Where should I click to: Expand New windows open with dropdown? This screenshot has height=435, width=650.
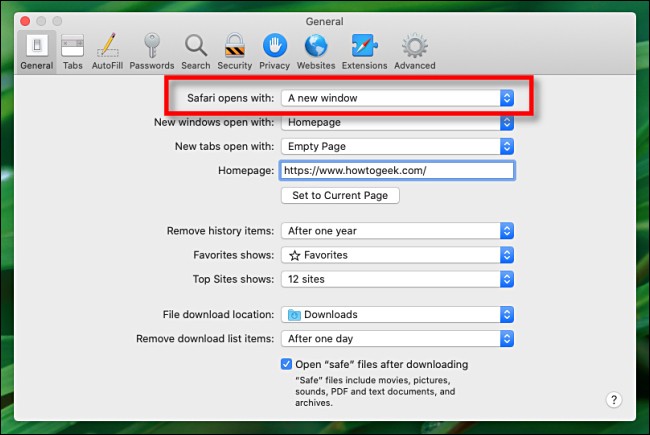tap(397, 122)
